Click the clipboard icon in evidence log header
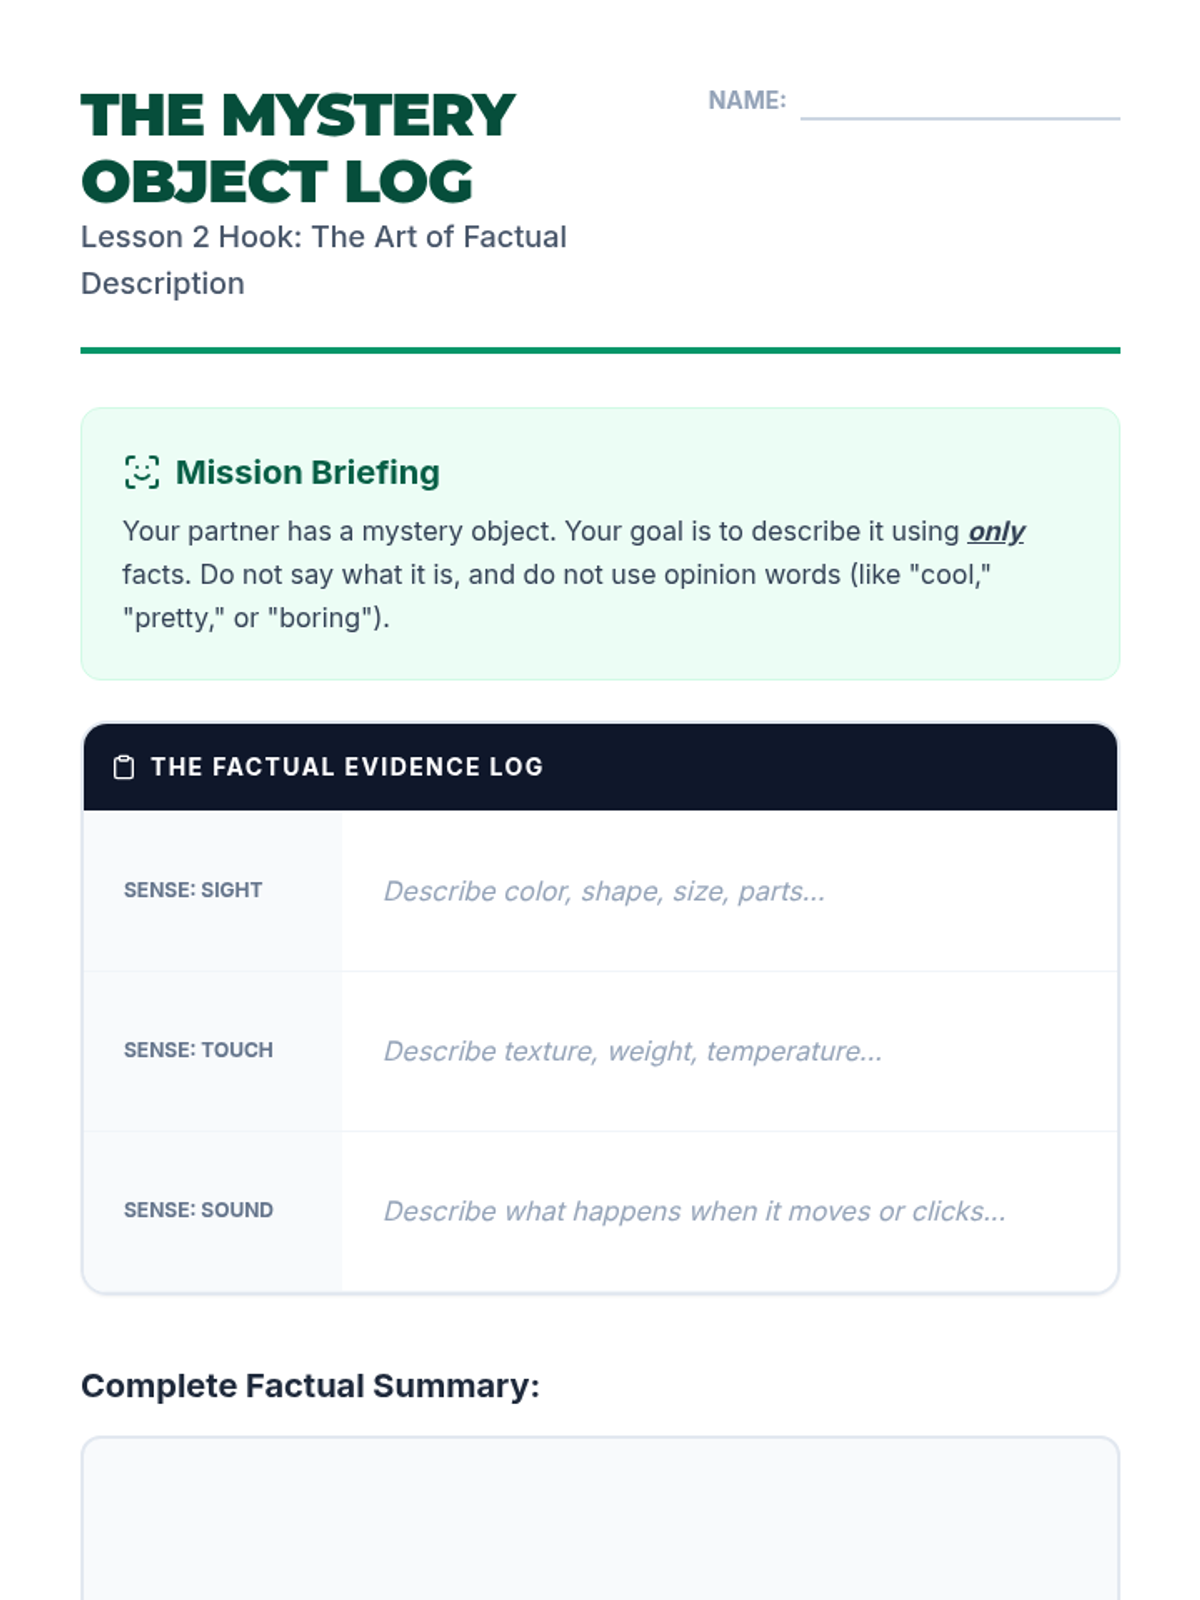Image resolution: width=1200 pixels, height=1600 pixels. click(124, 767)
